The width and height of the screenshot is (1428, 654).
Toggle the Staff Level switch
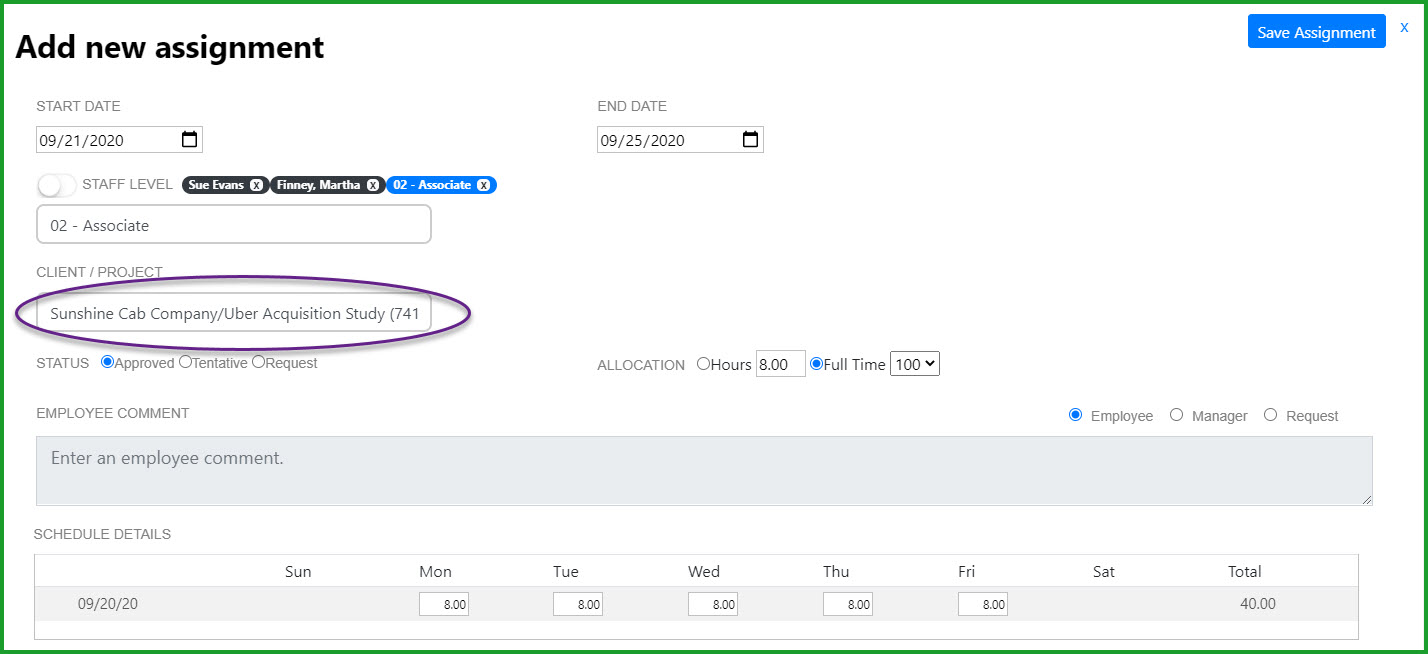[x=57, y=185]
